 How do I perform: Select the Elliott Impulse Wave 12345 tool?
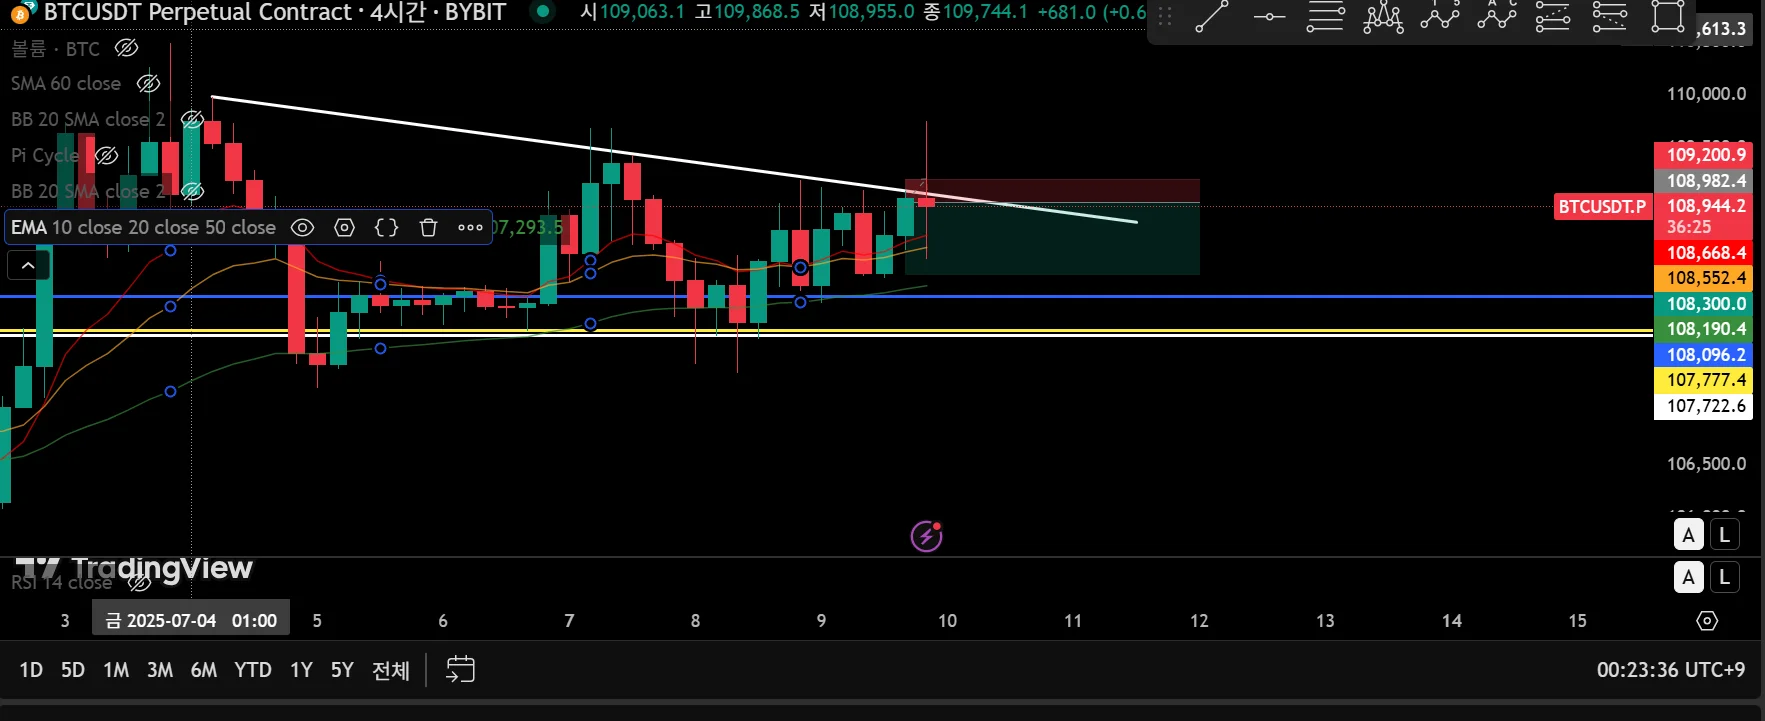click(1440, 16)
